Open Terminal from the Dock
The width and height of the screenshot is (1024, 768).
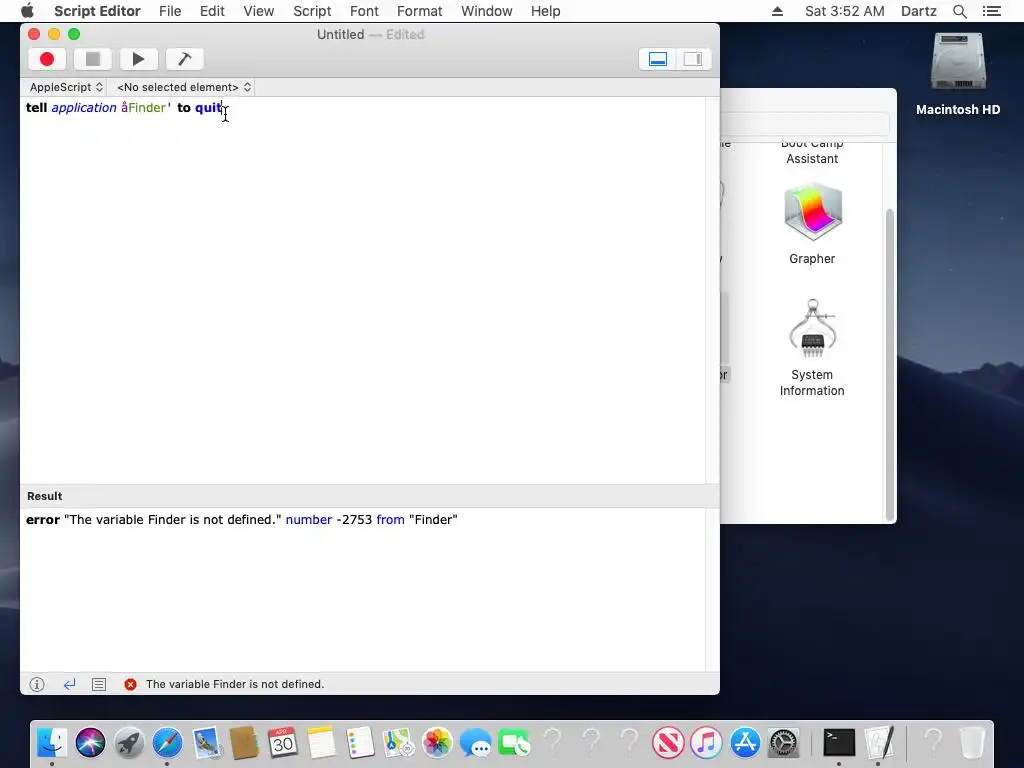[839, 743]
